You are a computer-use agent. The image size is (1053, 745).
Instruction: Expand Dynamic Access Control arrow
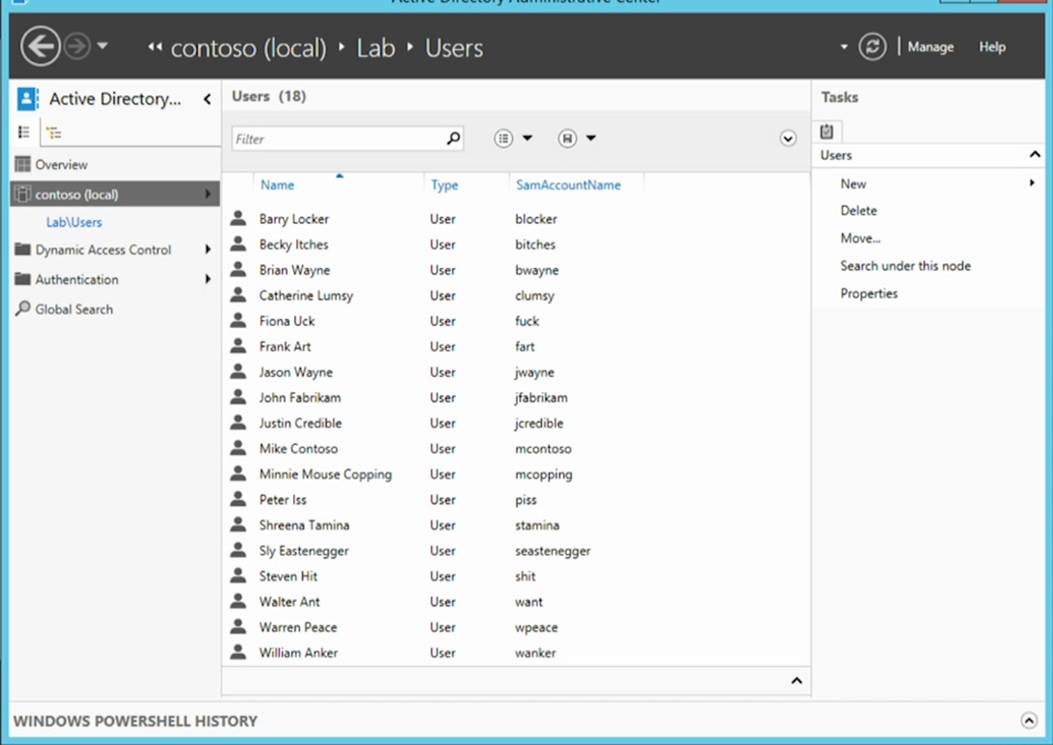coord(208,249)
